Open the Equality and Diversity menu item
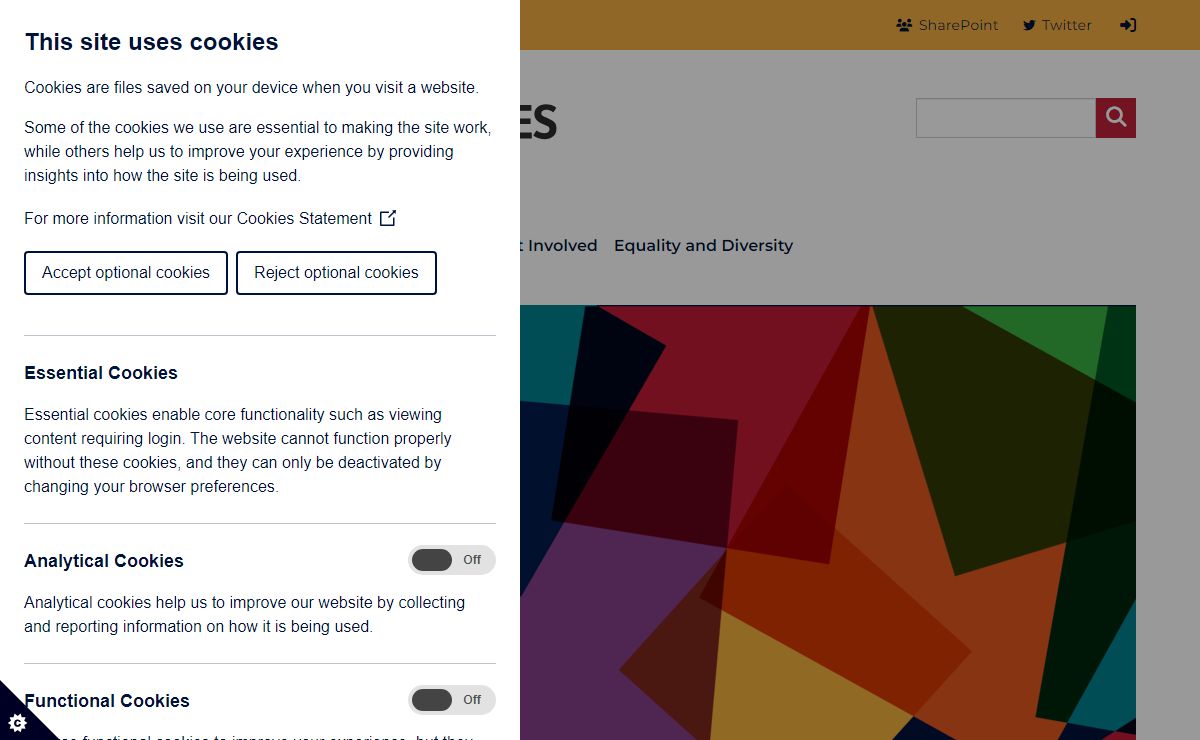The height and width of the screenshot is (740, 1200). click(x=703, y=245)
